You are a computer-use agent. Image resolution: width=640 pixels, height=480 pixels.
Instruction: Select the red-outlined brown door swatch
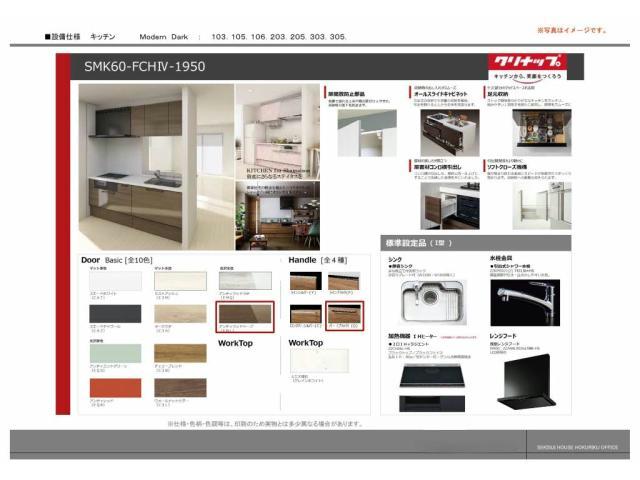click(x=245, y=315)
